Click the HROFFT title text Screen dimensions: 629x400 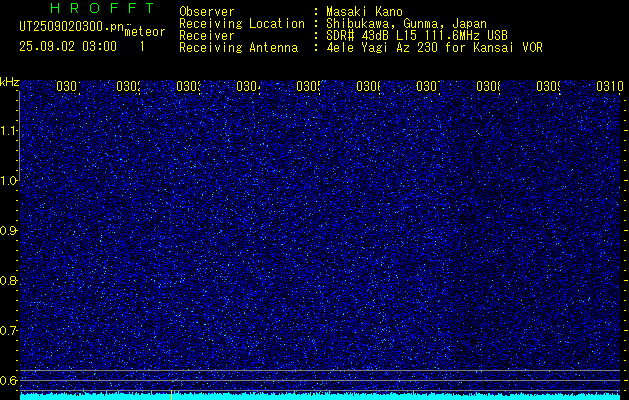[102, 8]
